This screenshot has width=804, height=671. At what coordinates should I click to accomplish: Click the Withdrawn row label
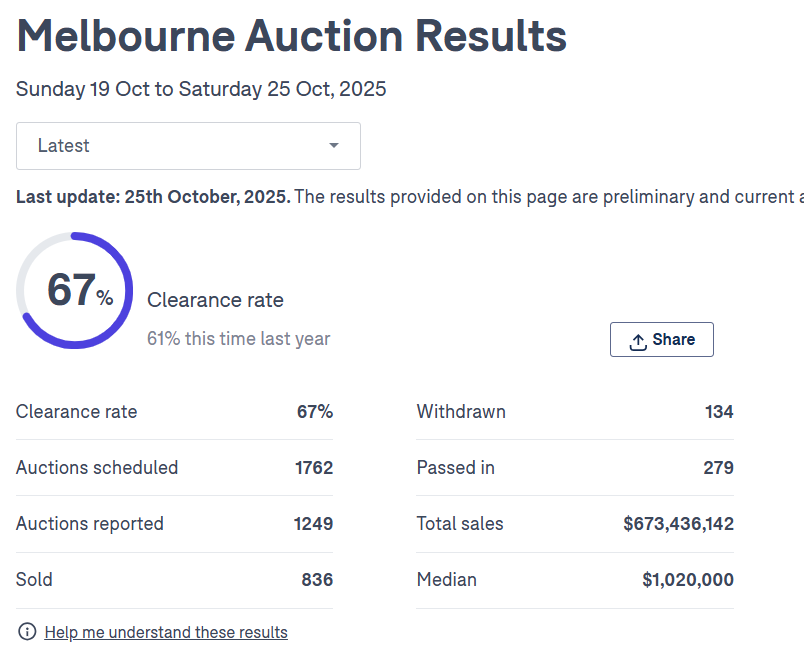coord(461,412)
